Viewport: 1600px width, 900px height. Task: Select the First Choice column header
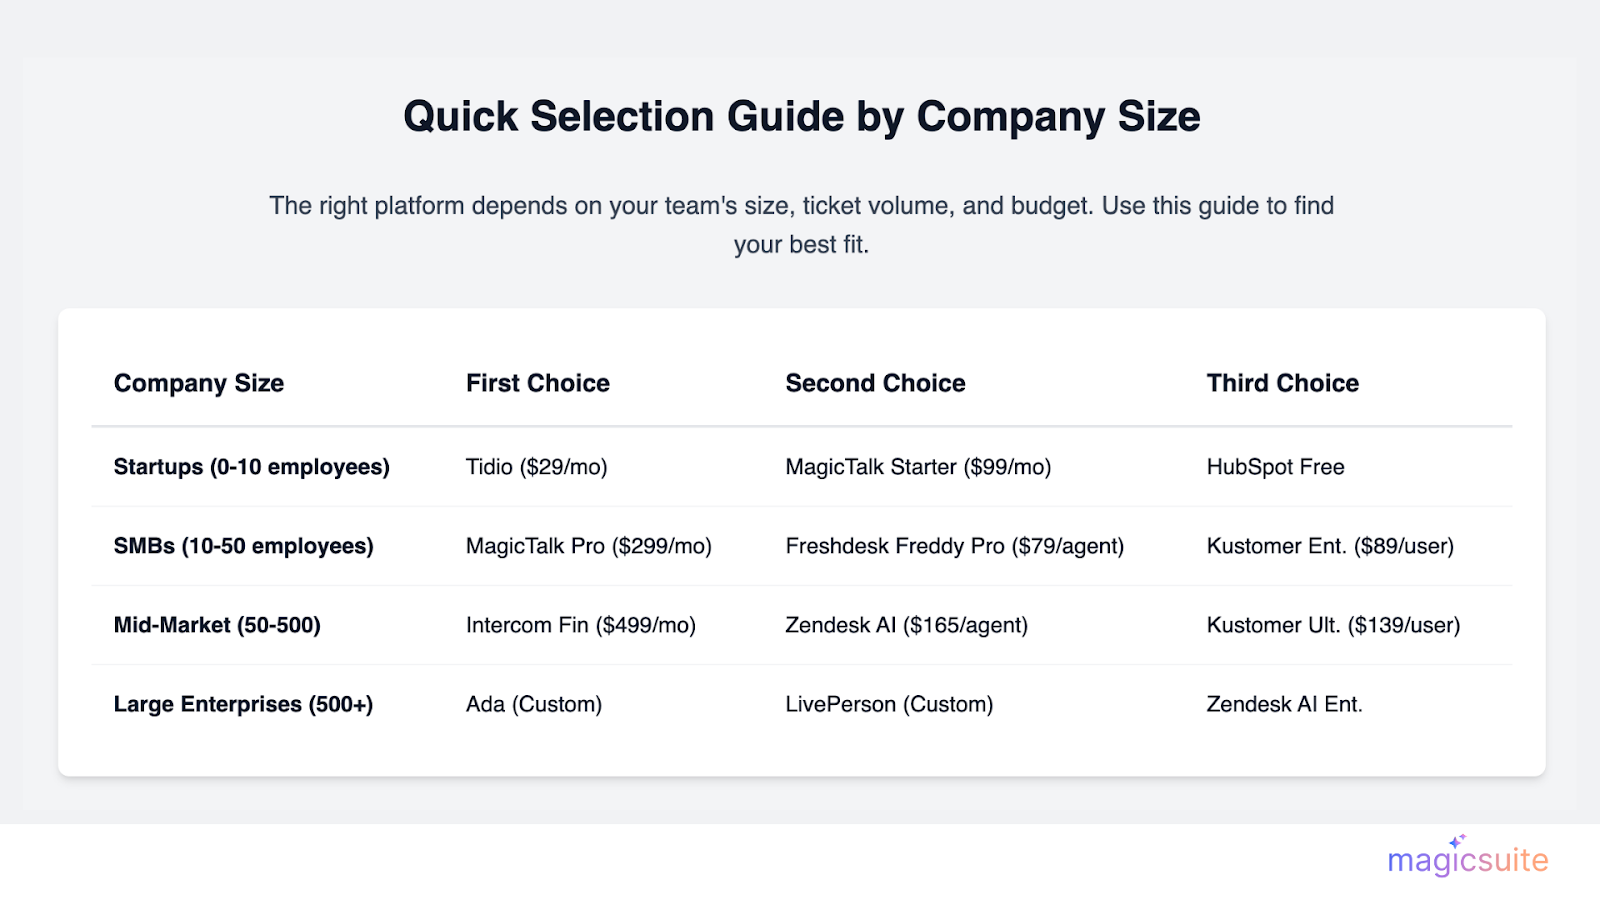[537, 383]
